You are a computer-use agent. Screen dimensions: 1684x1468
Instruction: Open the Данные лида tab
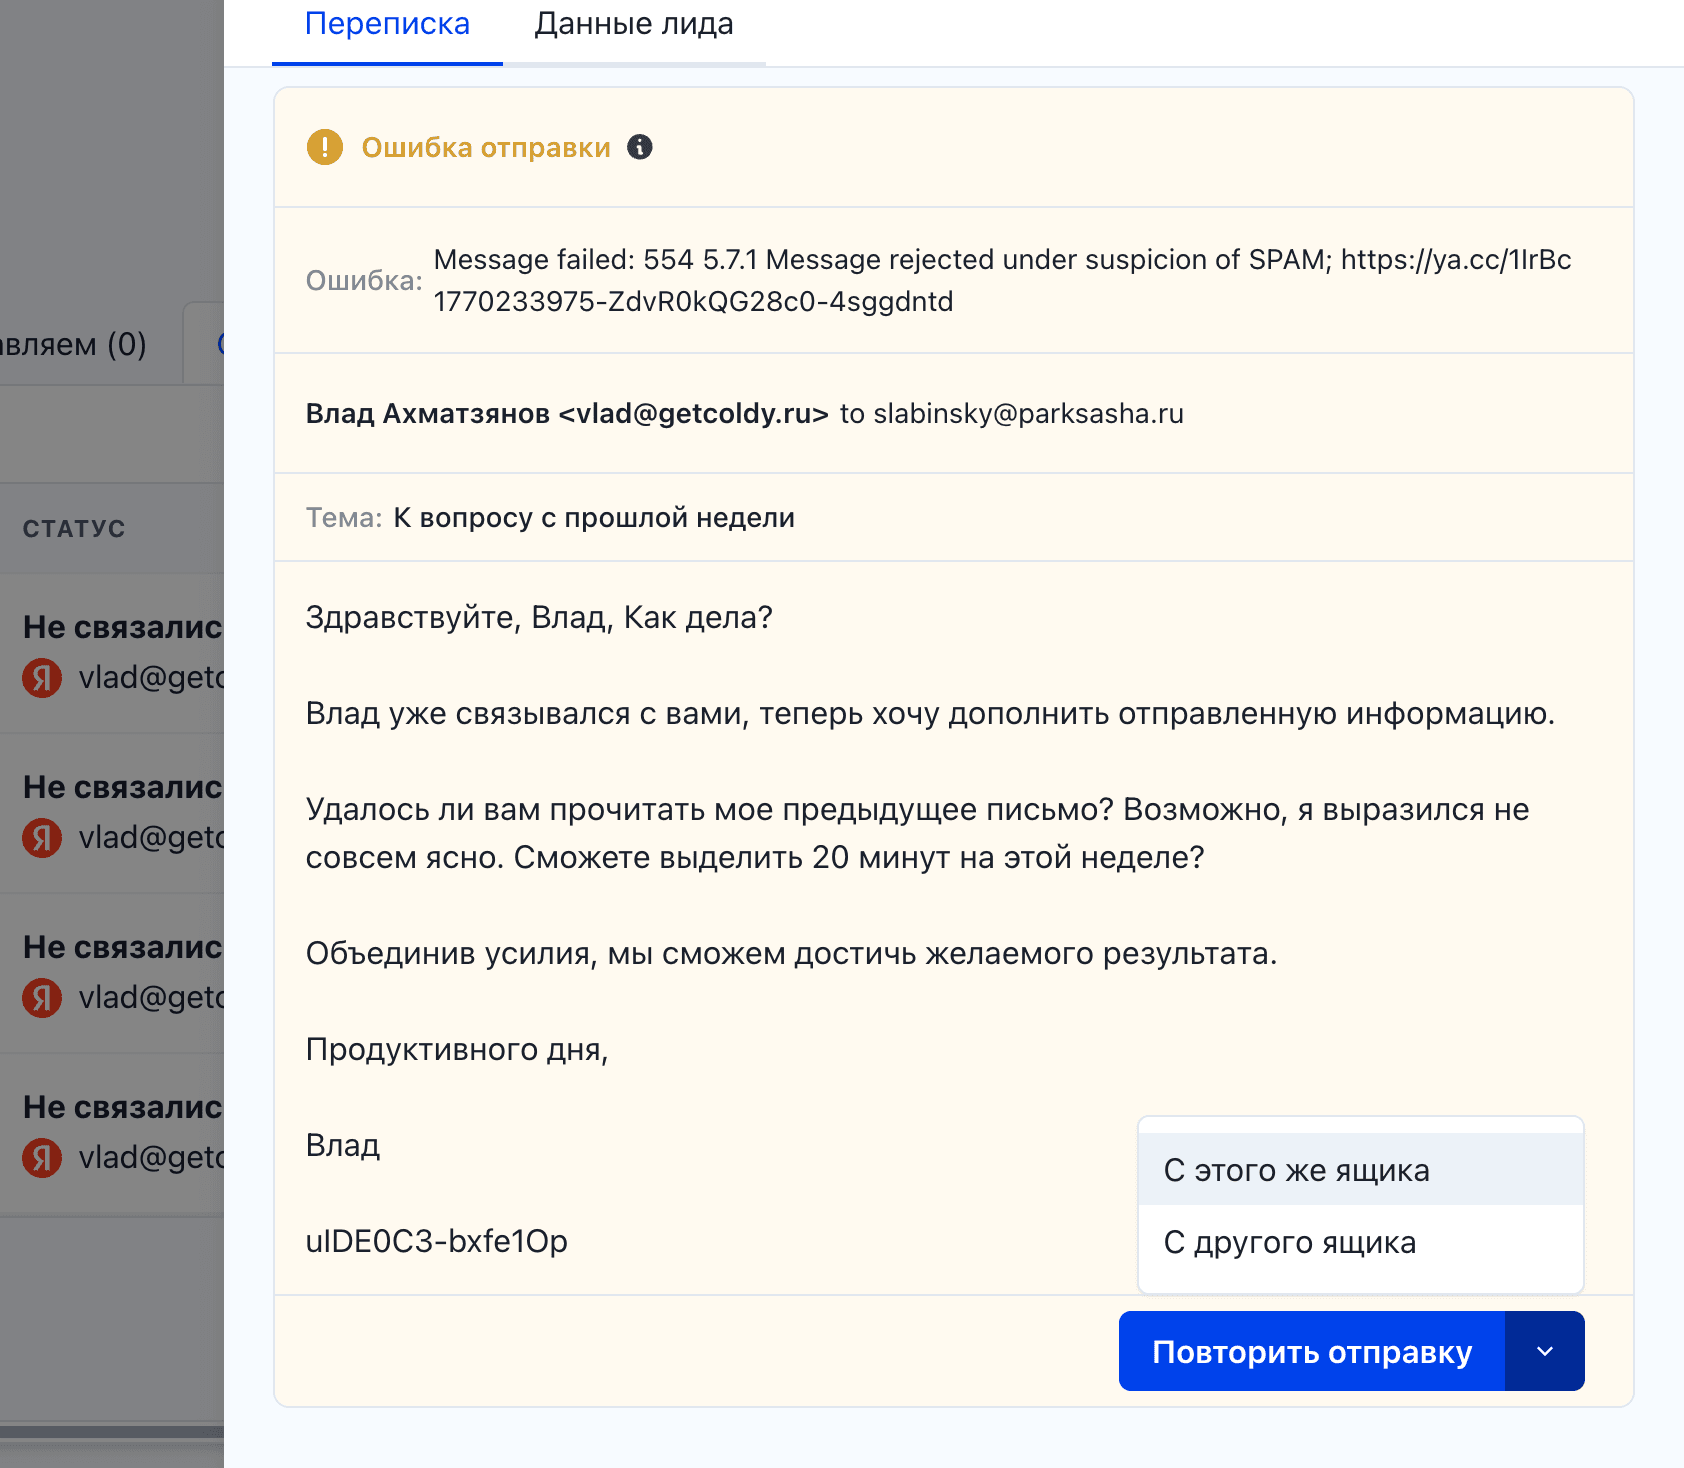pos(633,24)
